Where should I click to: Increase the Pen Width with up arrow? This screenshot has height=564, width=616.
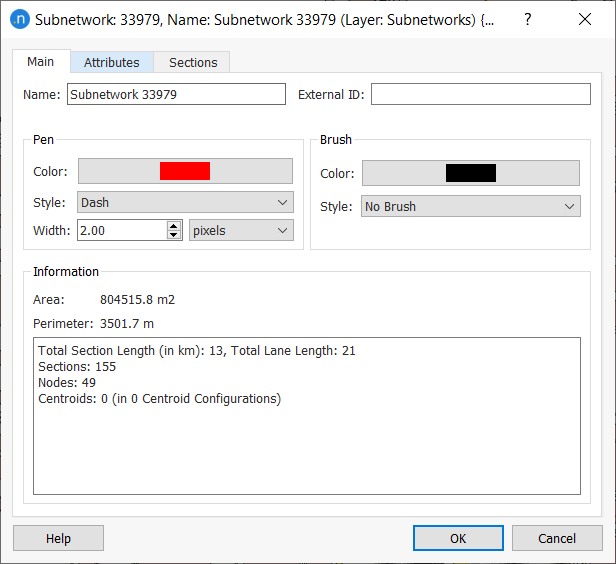[x=174, y=225]
